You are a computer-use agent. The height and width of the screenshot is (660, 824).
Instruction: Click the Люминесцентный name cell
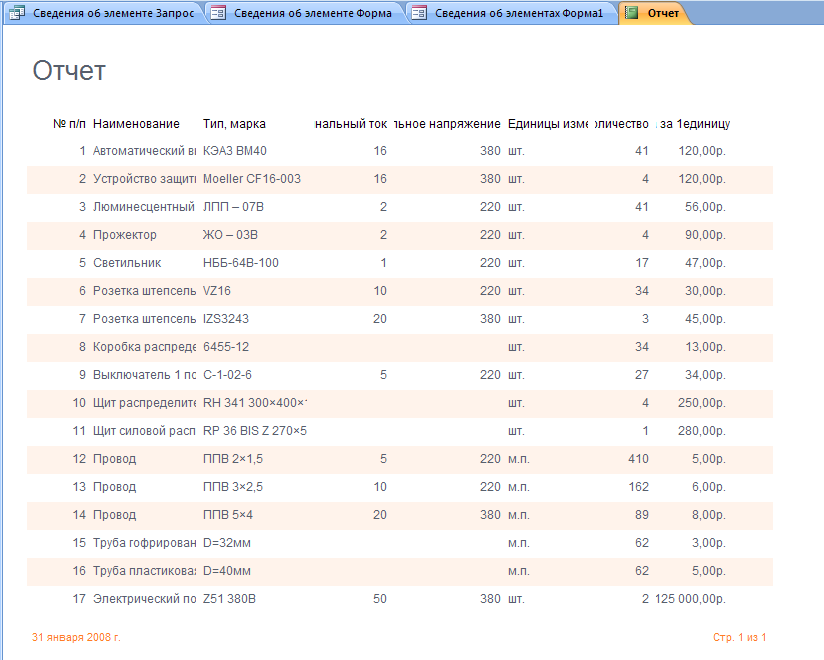tap(144, 207)
